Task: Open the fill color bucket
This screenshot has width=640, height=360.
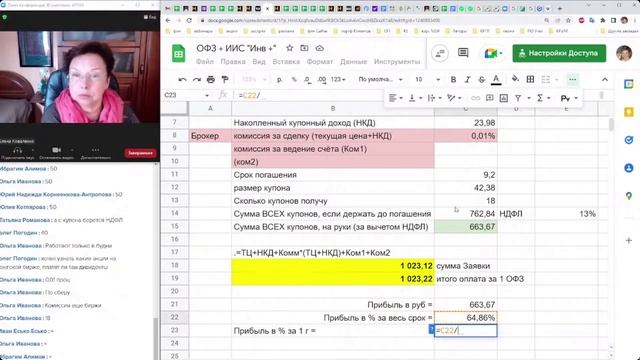Action: pyautogui.click(x=515, y=79)
